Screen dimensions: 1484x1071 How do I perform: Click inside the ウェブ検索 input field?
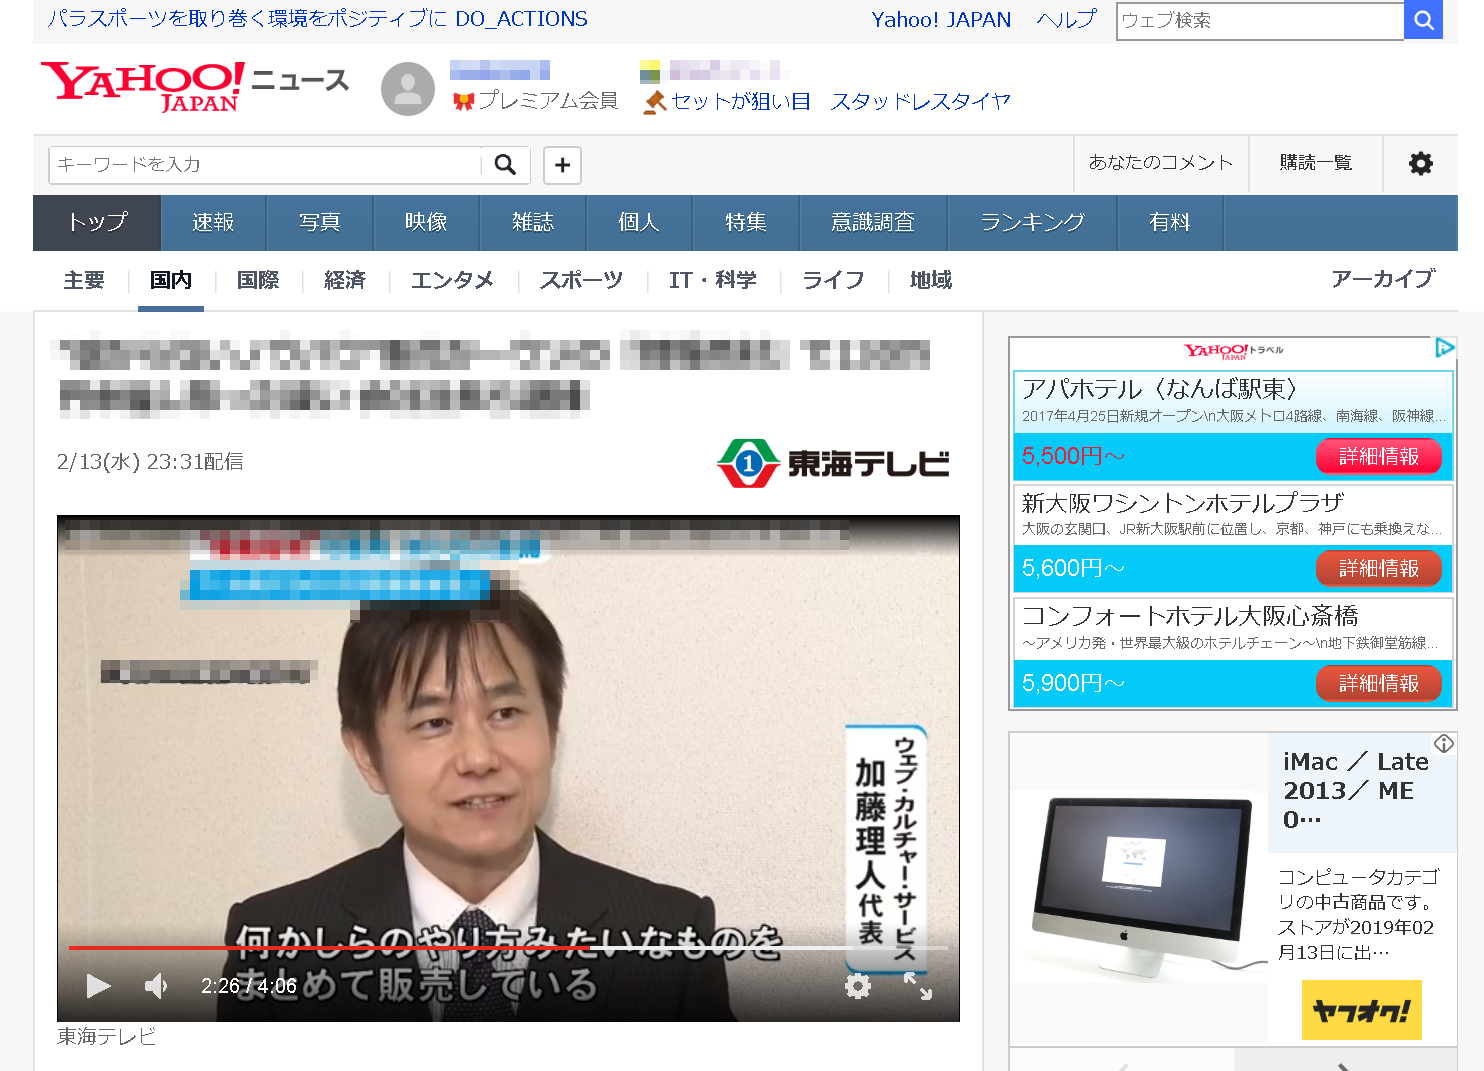point(1258,20)
